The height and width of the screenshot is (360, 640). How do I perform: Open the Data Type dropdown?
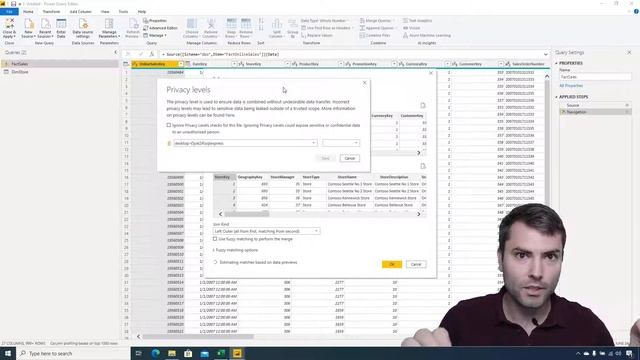tap(325, 20)
